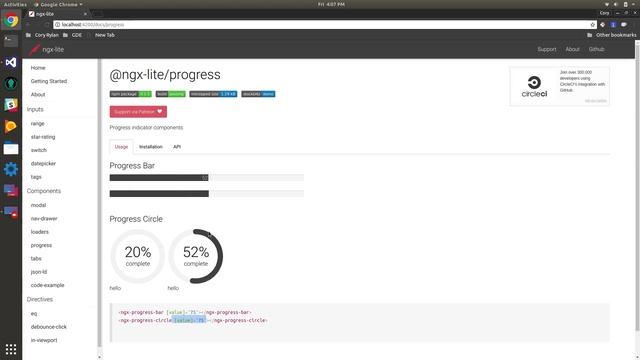Click the minzipped size badge
The width and height of the screenshot is (640, 360).
(213, 94)
